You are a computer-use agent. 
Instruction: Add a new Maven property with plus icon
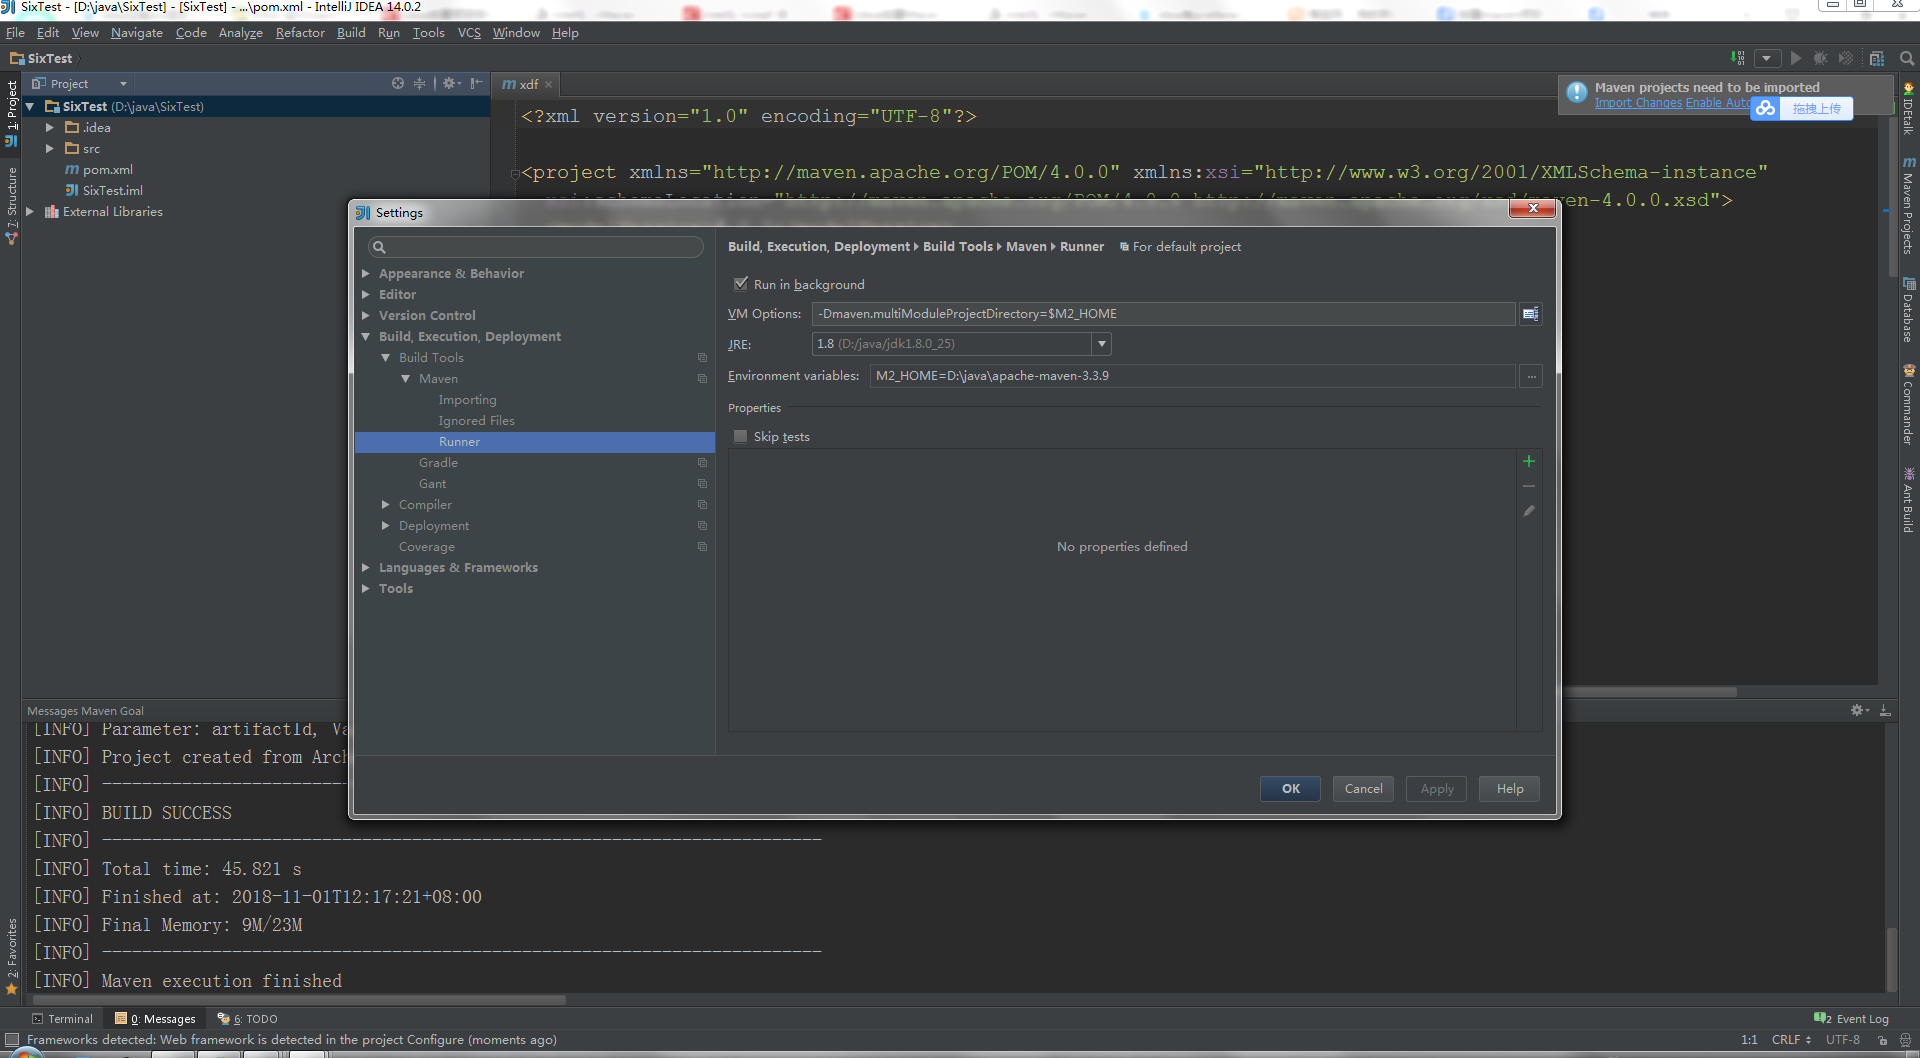point(1528,461)
